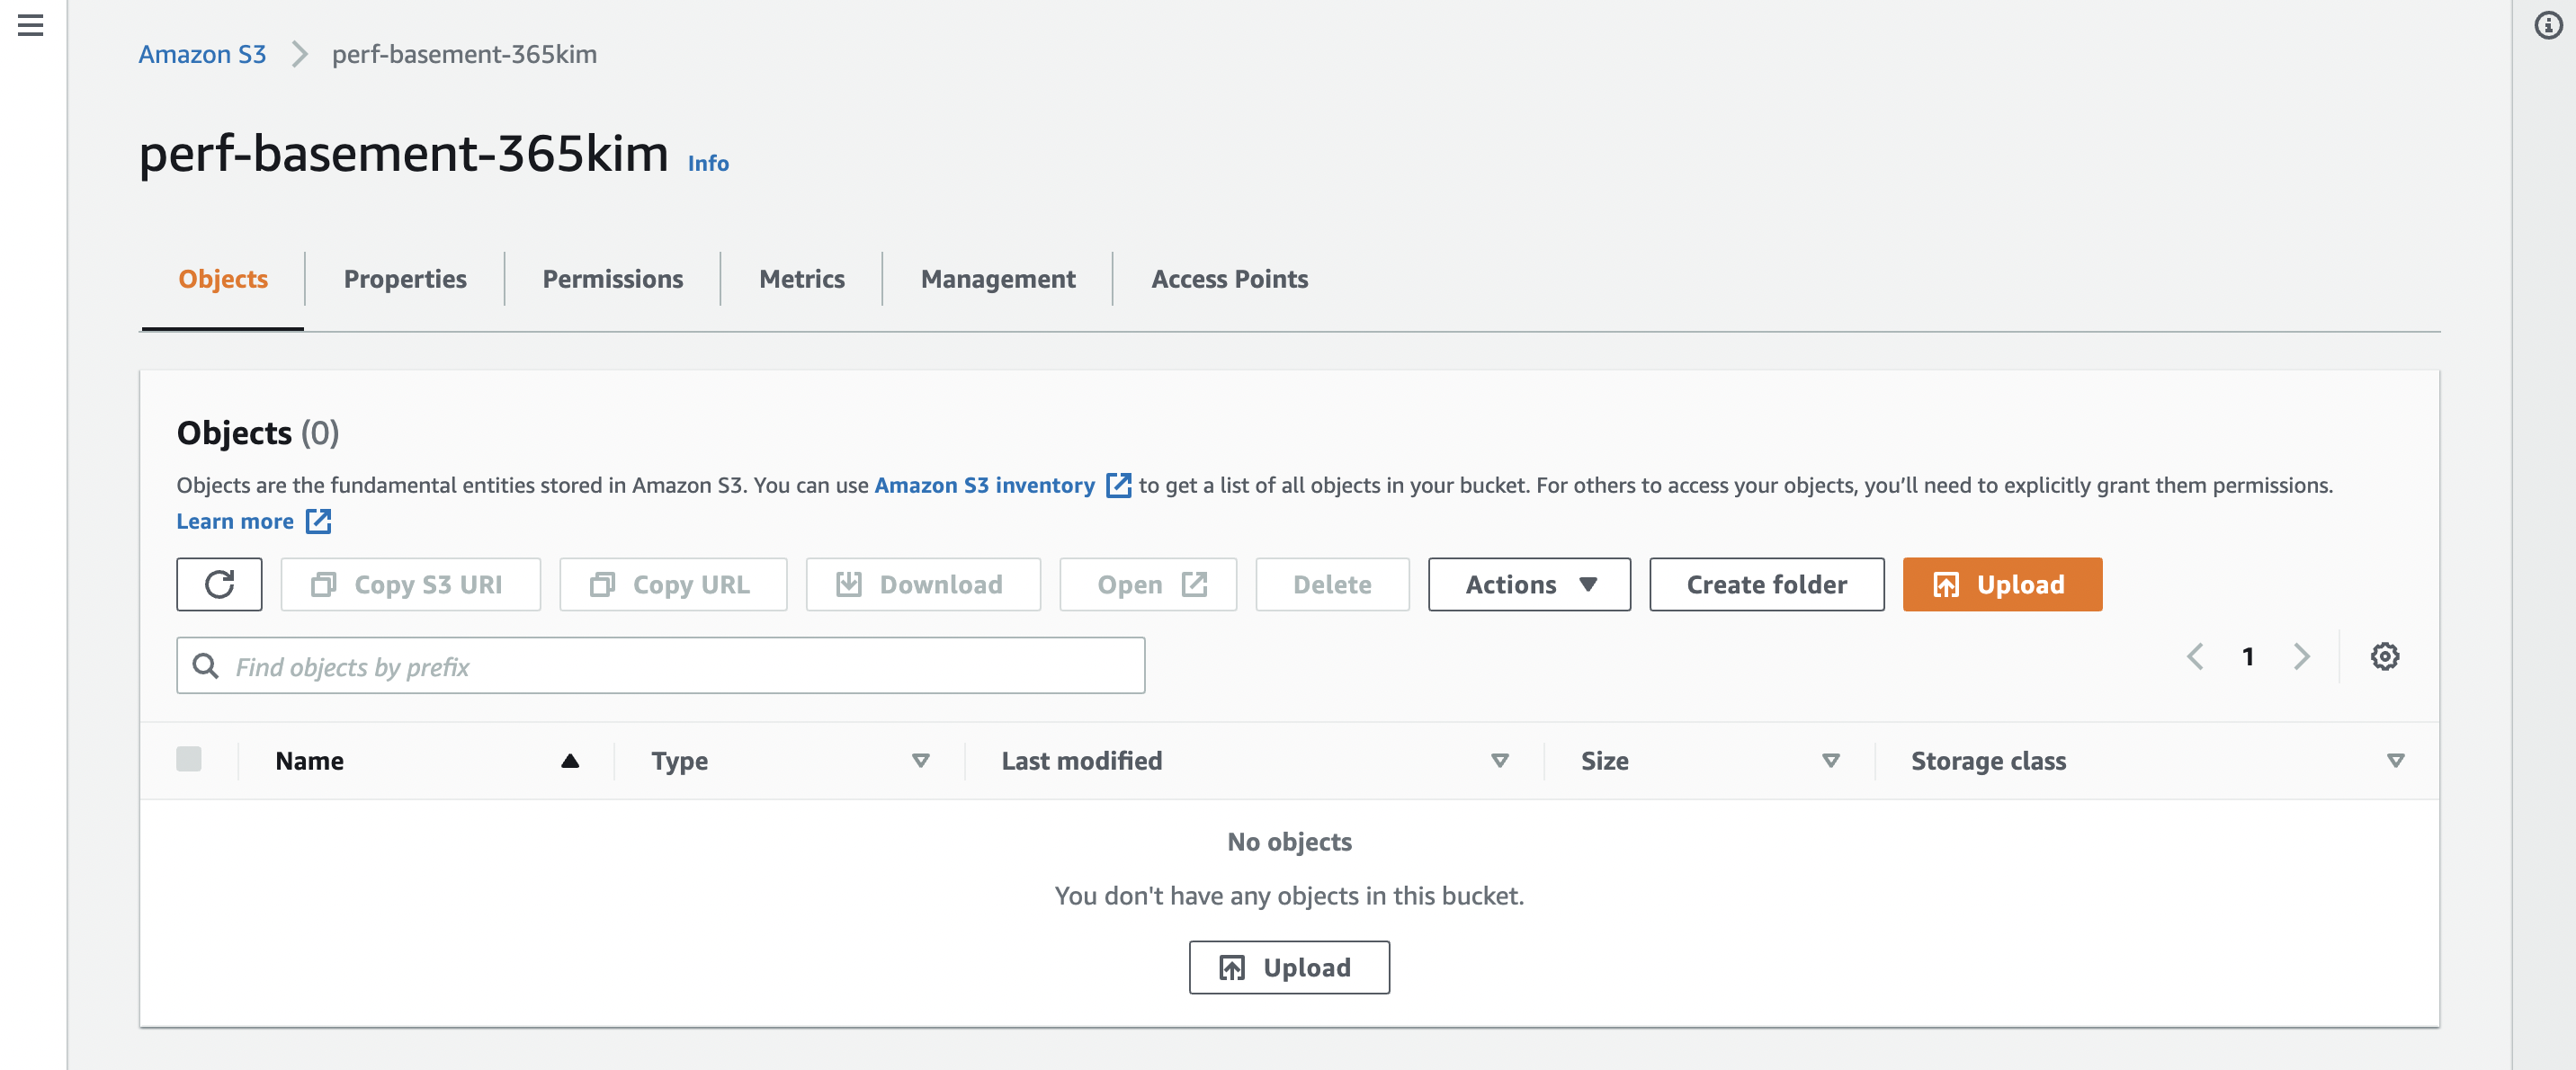The width and height of the screenshot is (2576, 1070).
Task: Click the Find objects by prefix field
Action: (x=660, y=666)
